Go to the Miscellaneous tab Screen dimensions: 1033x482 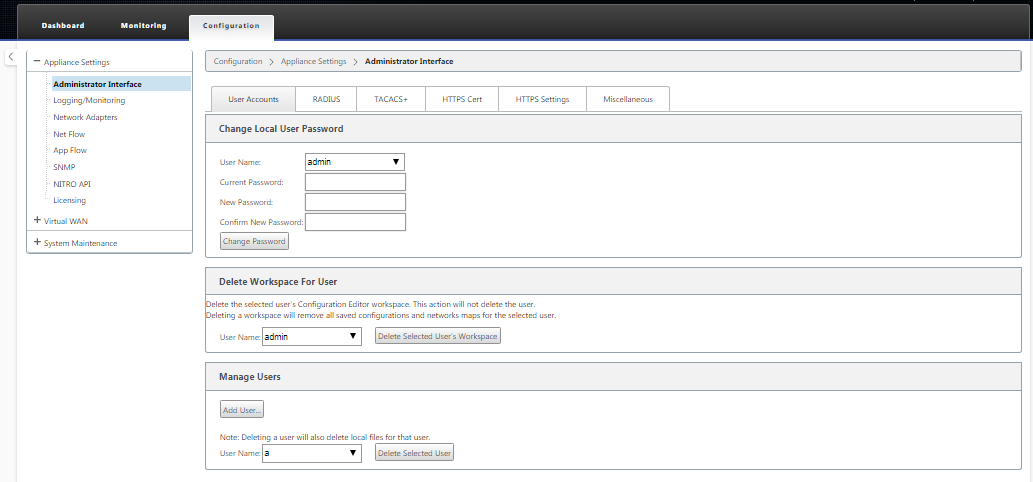click(x=628, y=99)
